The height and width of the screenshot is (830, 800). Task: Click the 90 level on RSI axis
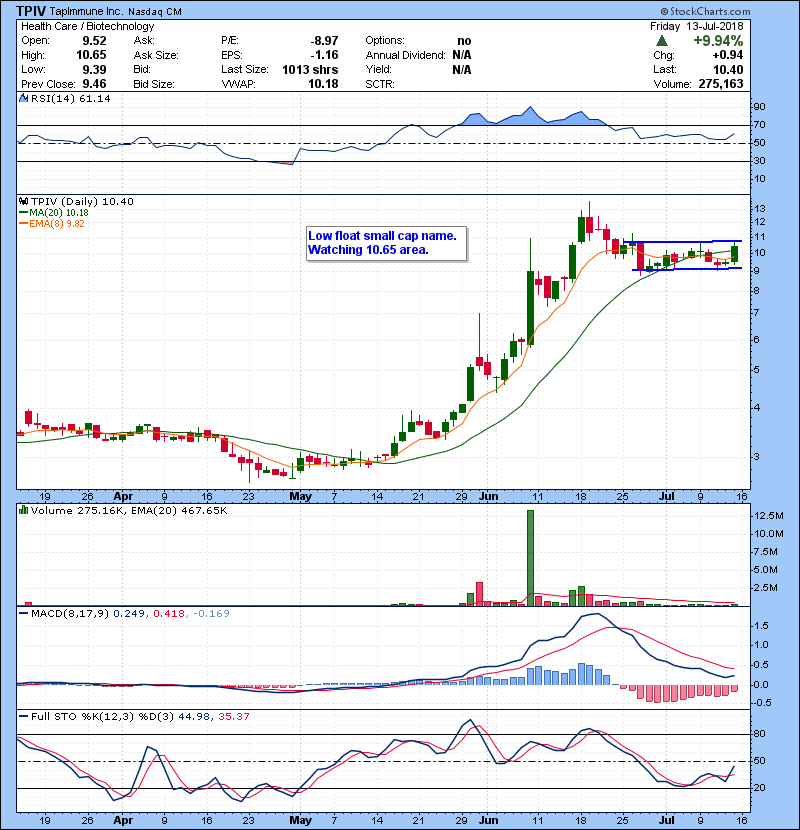[x=760, y=107]
